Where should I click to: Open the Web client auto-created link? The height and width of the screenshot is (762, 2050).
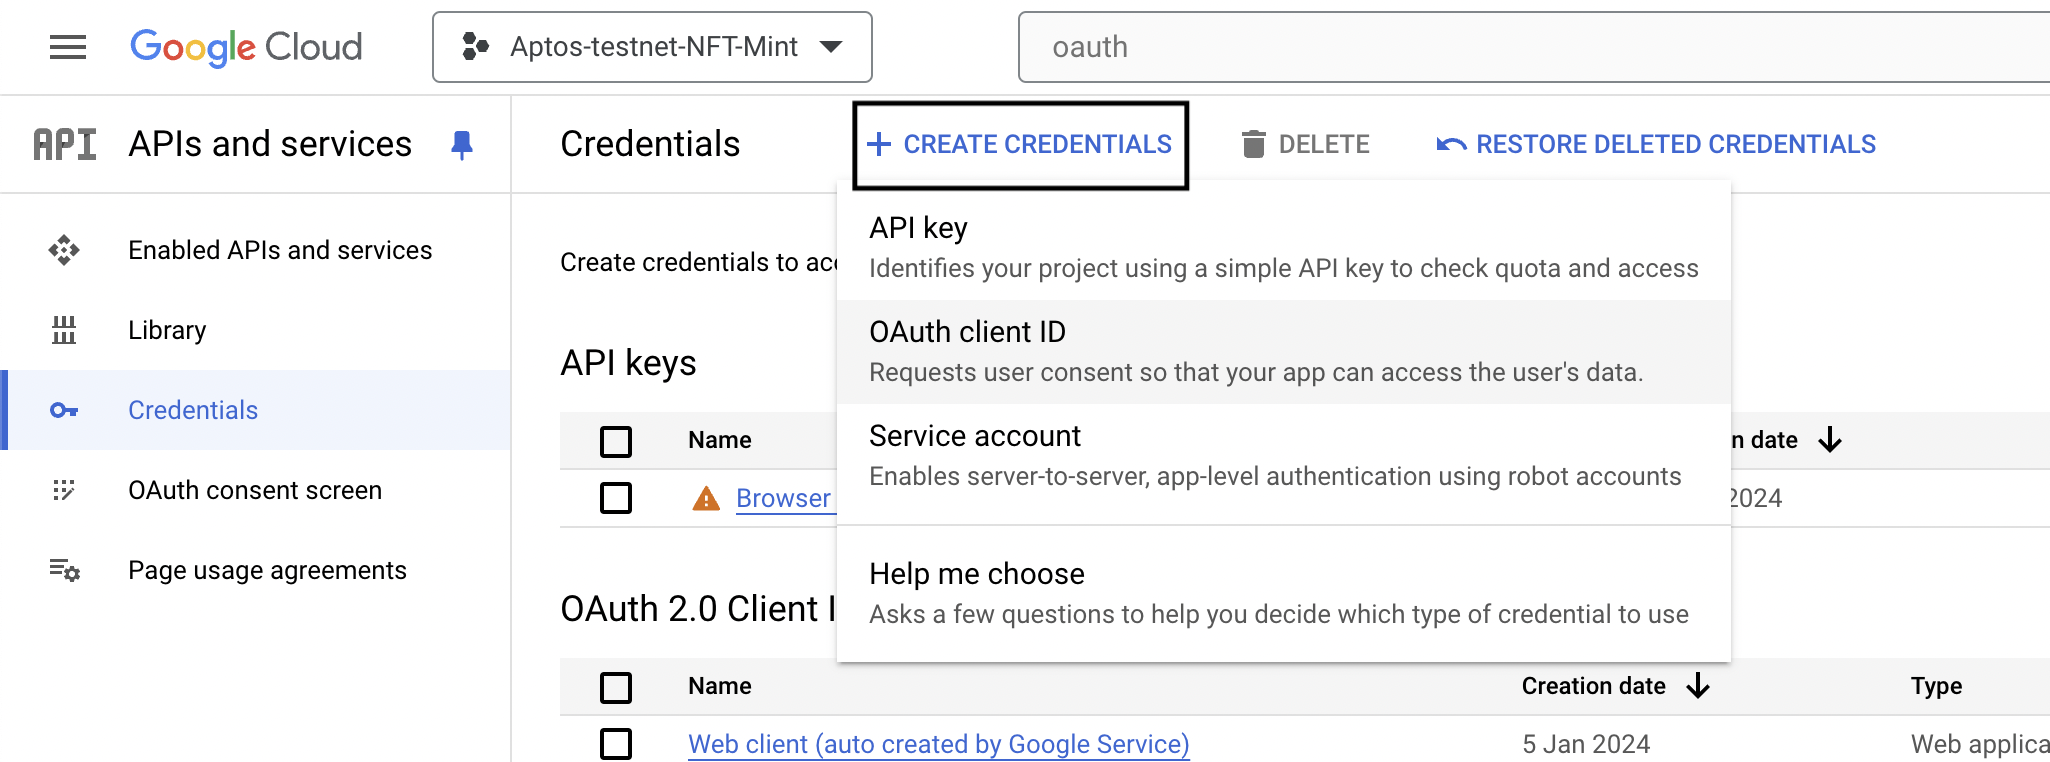[938, 744]
